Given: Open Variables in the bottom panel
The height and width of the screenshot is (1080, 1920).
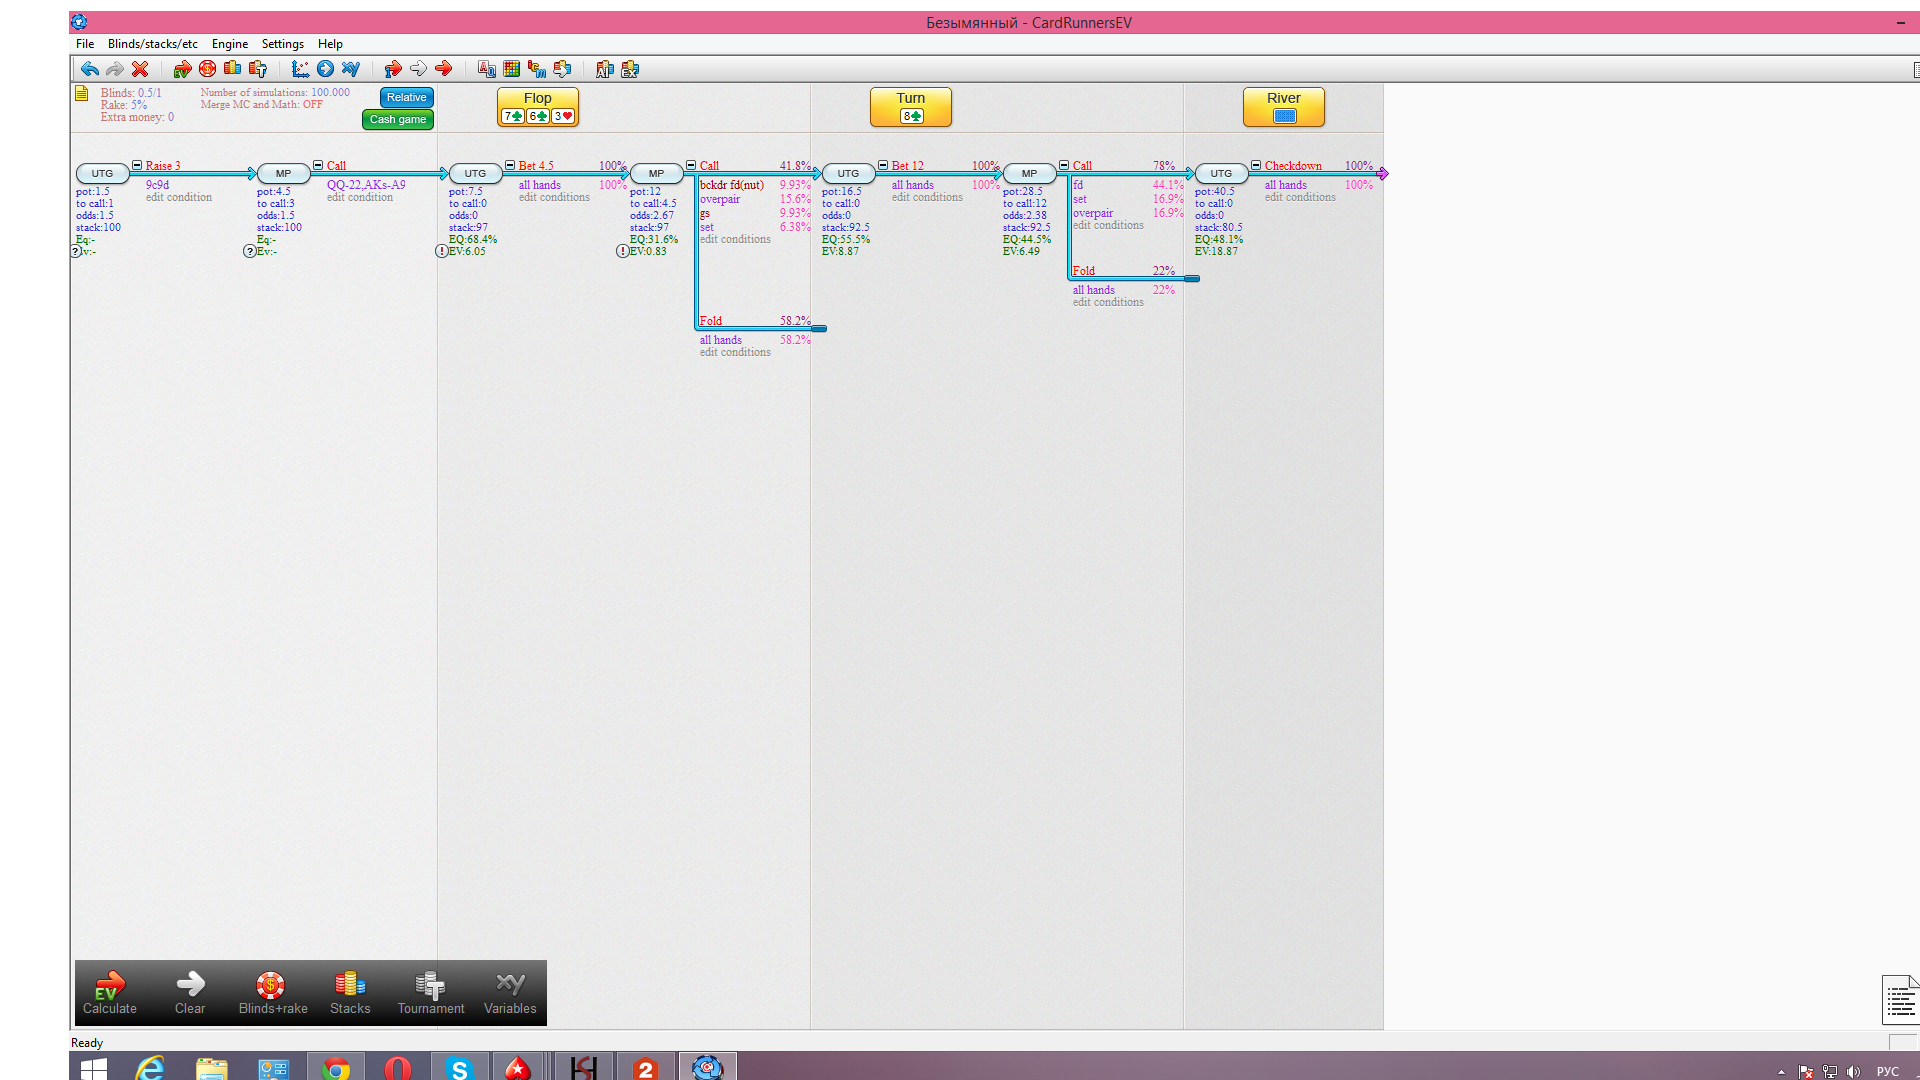Looking at the screenshot, I should tap(510, 993).
